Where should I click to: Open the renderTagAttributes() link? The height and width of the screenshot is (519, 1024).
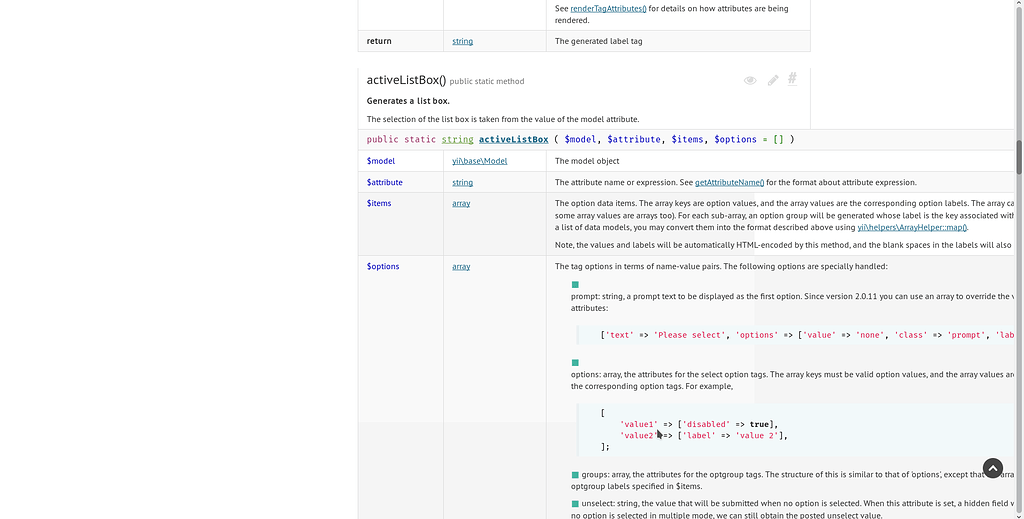(x=608, y=8)
